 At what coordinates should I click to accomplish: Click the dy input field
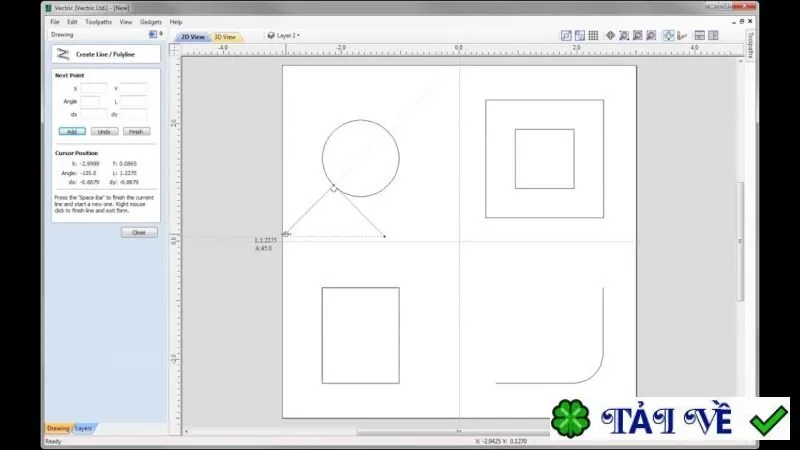click(134, 114)
